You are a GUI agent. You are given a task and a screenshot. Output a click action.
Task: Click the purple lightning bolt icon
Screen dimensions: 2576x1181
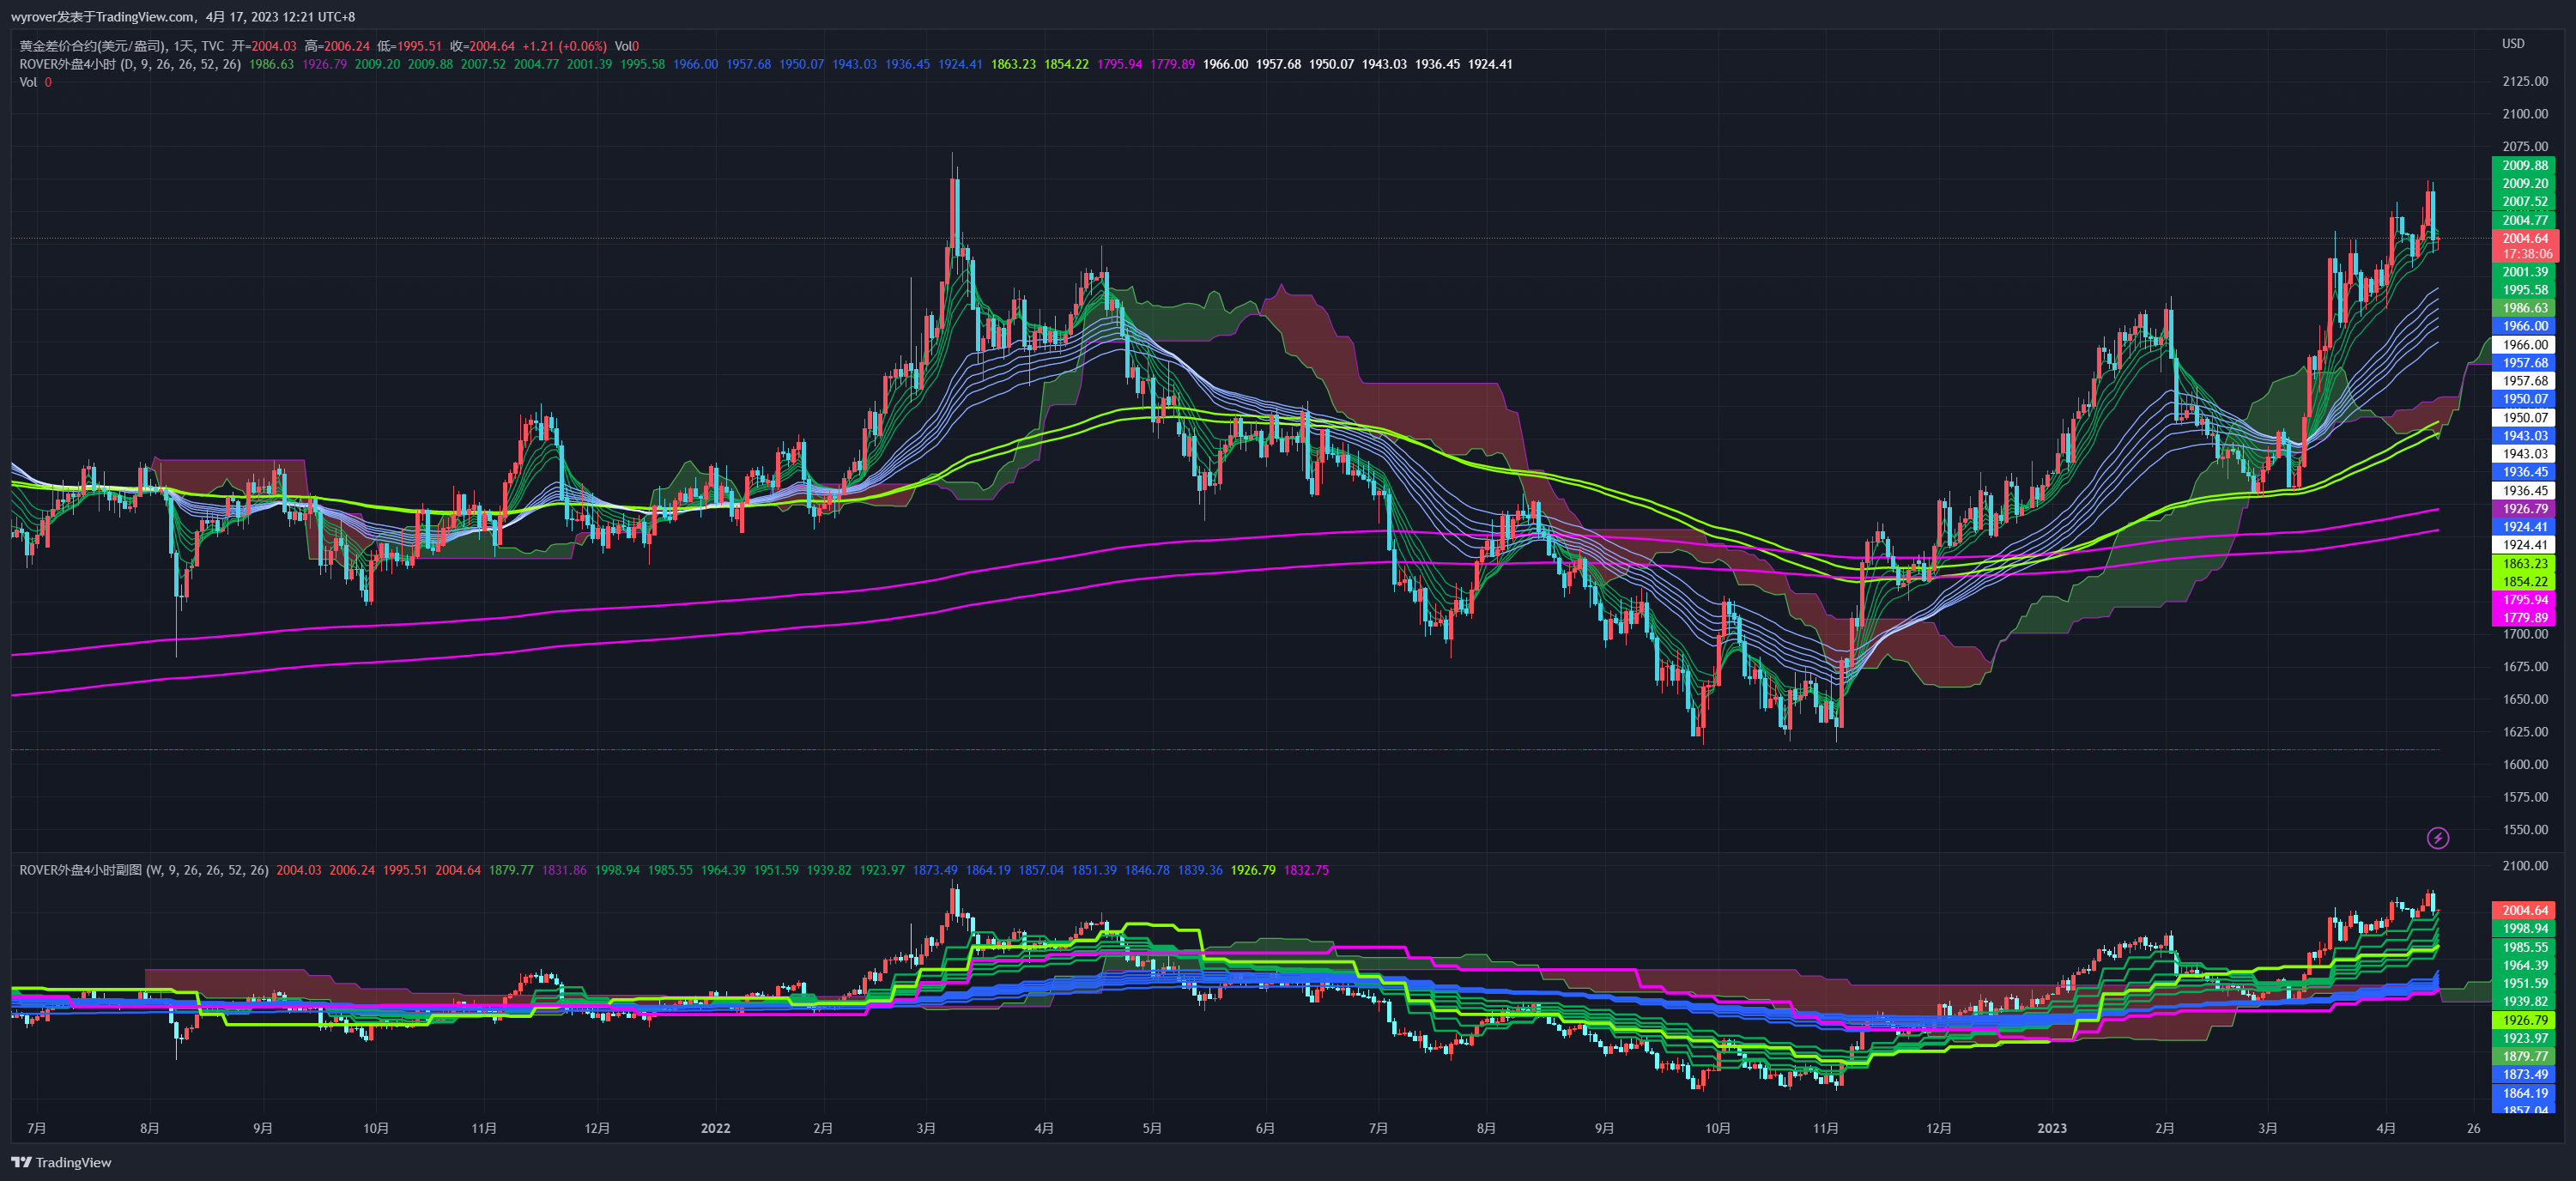point(2437,838)
